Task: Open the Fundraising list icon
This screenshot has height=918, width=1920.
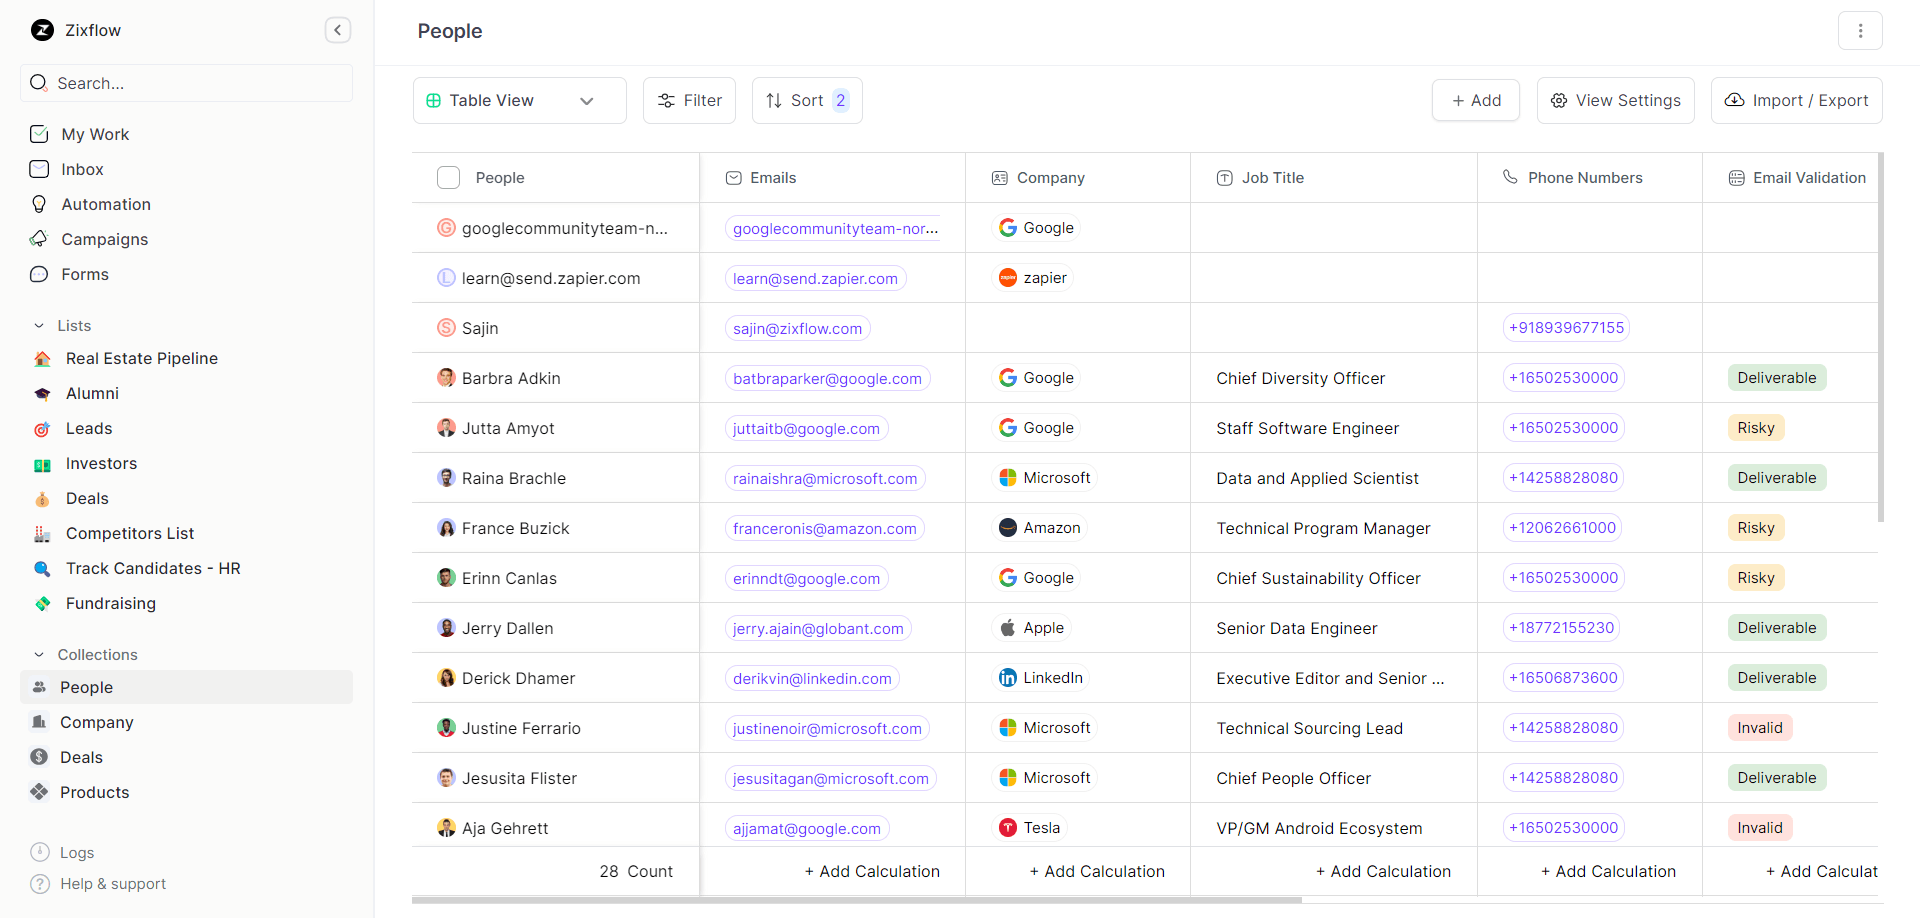Action: point(42,603)
